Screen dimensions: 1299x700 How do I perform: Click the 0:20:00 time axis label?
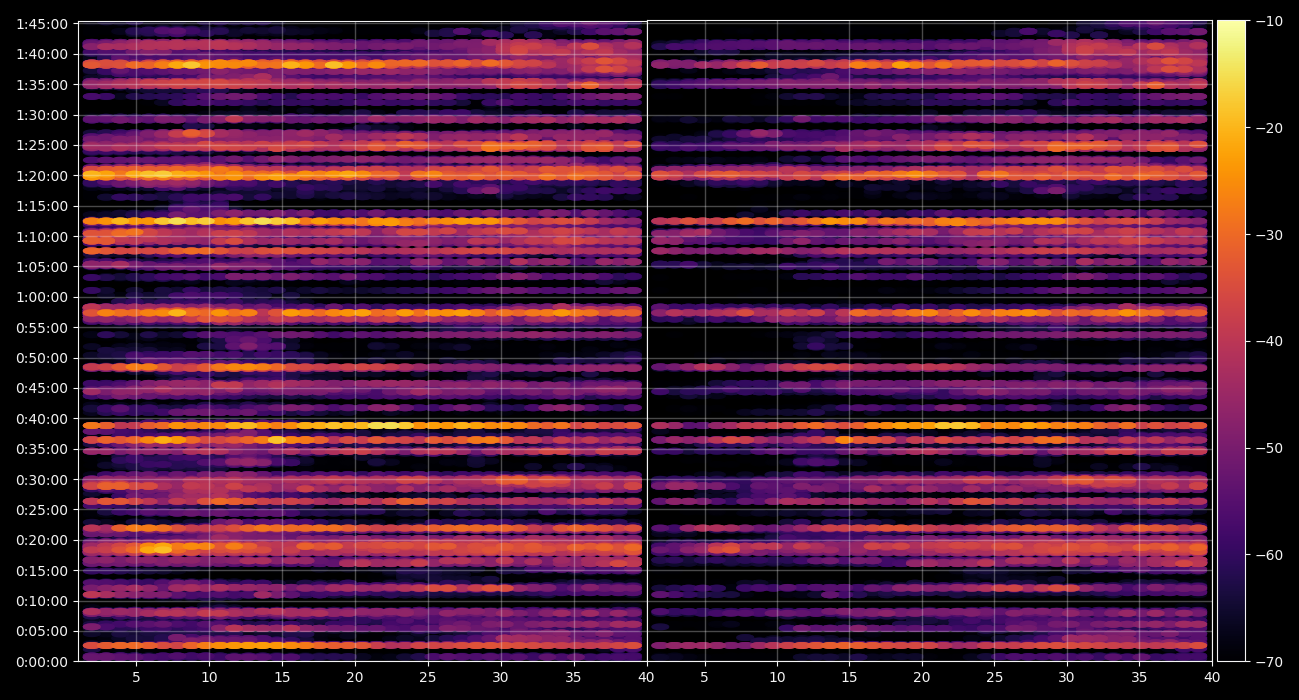tap(42, 540)
